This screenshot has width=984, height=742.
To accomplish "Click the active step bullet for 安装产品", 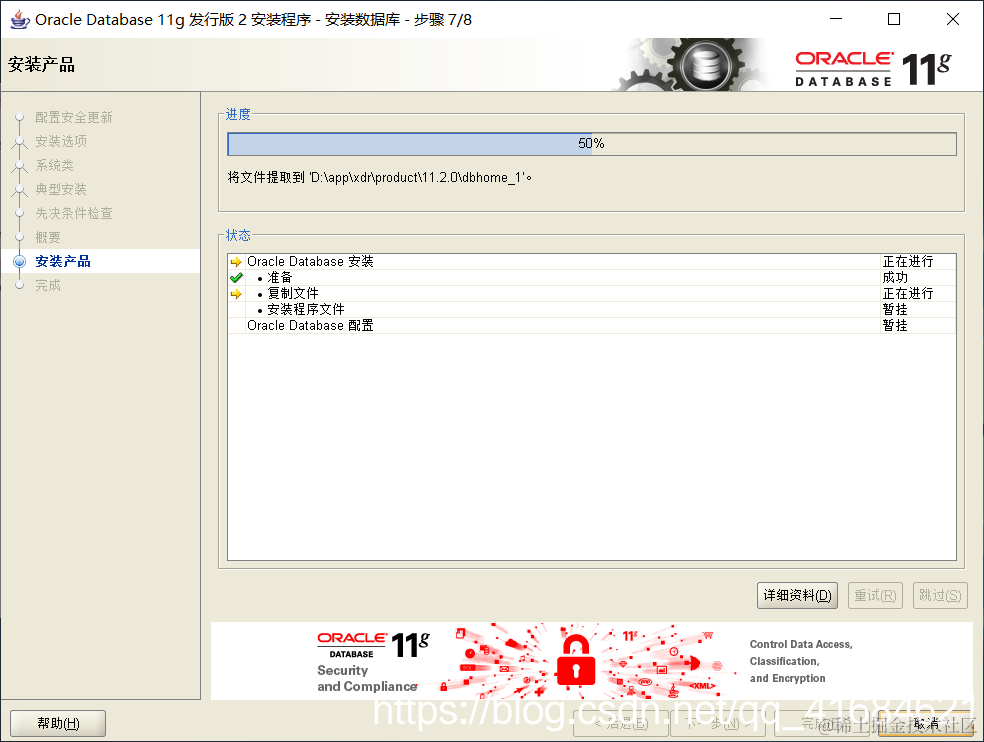I will [x=19, y=261].
